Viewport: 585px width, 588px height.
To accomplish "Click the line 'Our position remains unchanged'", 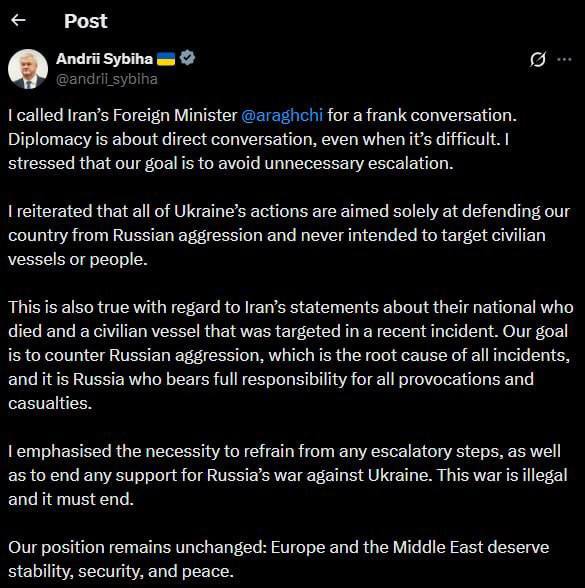I will (279, 548).
